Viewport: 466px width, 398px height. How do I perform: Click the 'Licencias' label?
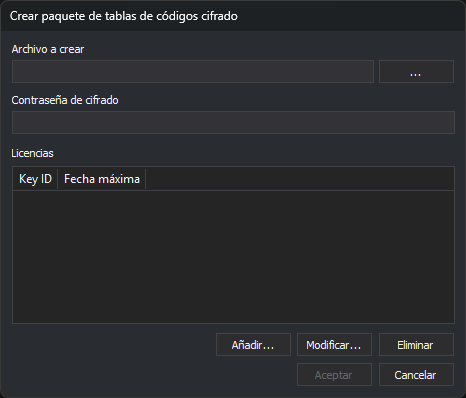32,153
